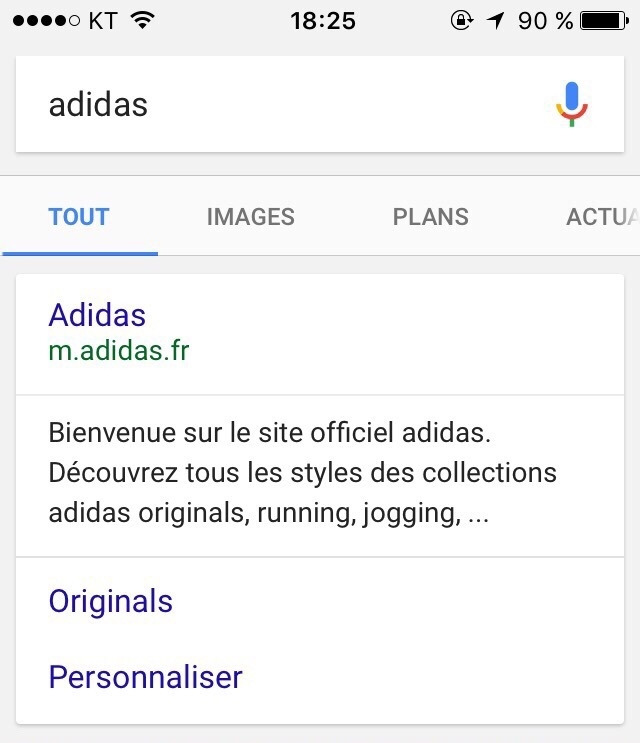Tap the 90 % battery percentage label
Viewport: 640px width, 743px height.
[x=546, y=21]
